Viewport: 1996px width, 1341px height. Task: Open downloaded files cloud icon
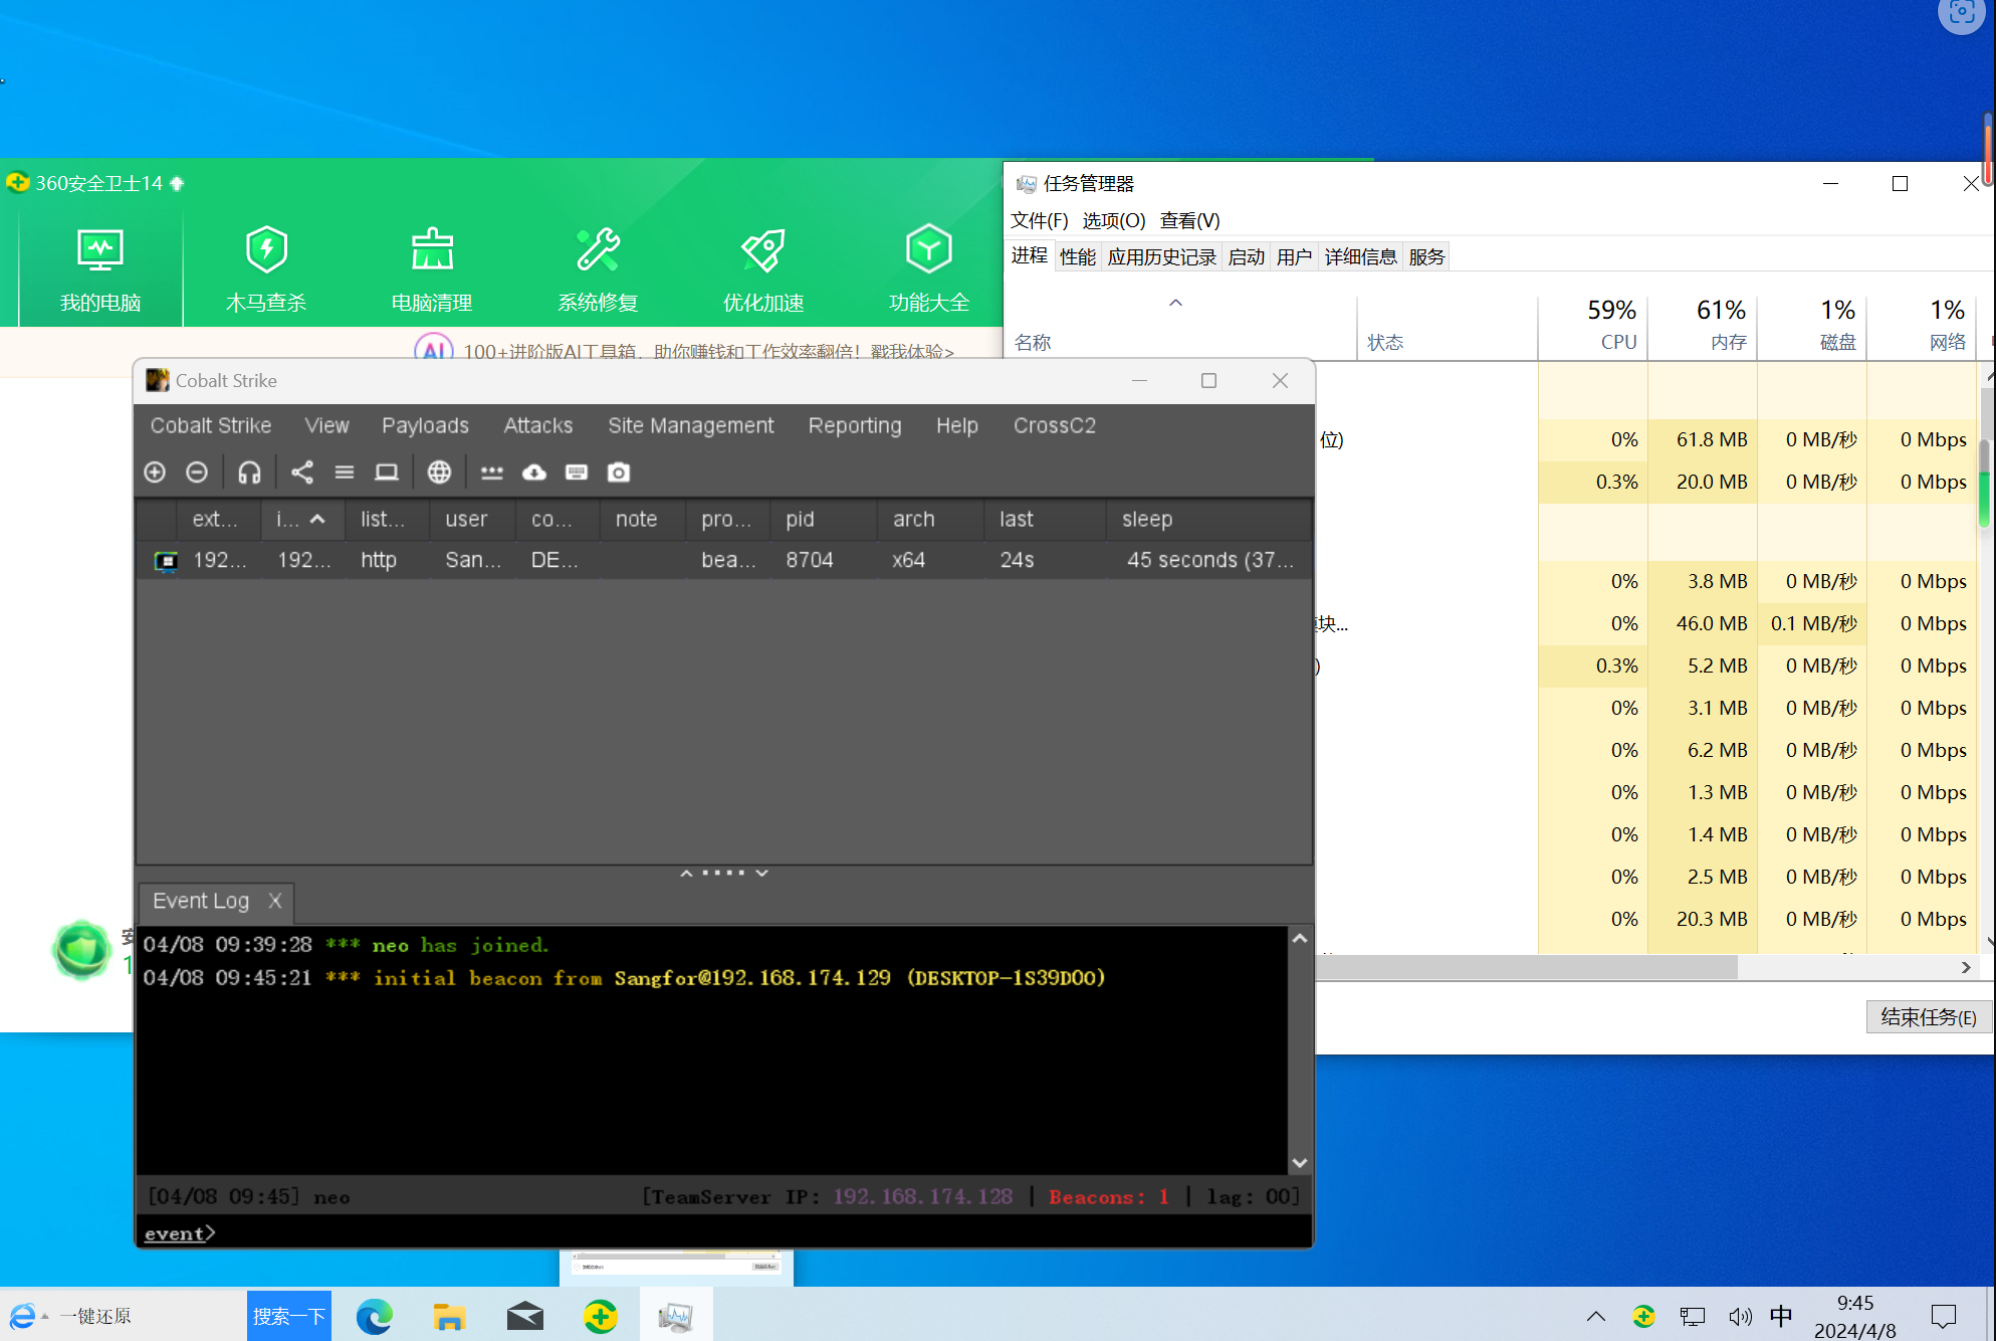coord(534,472)
